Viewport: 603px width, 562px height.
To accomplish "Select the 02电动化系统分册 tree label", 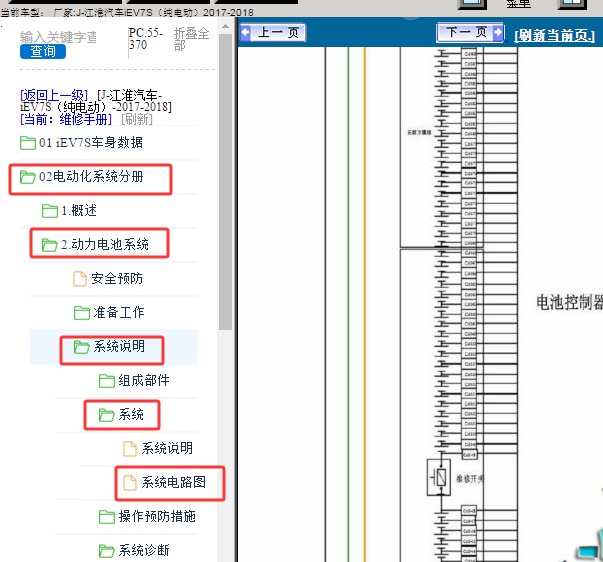I will coord(91,177).
